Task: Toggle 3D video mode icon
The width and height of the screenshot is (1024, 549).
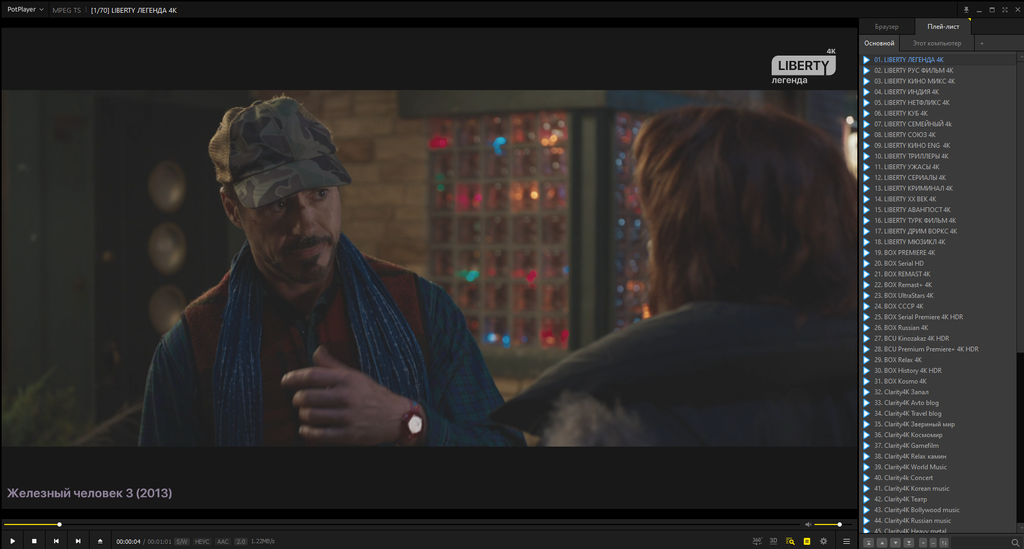Action: (773, 541)
